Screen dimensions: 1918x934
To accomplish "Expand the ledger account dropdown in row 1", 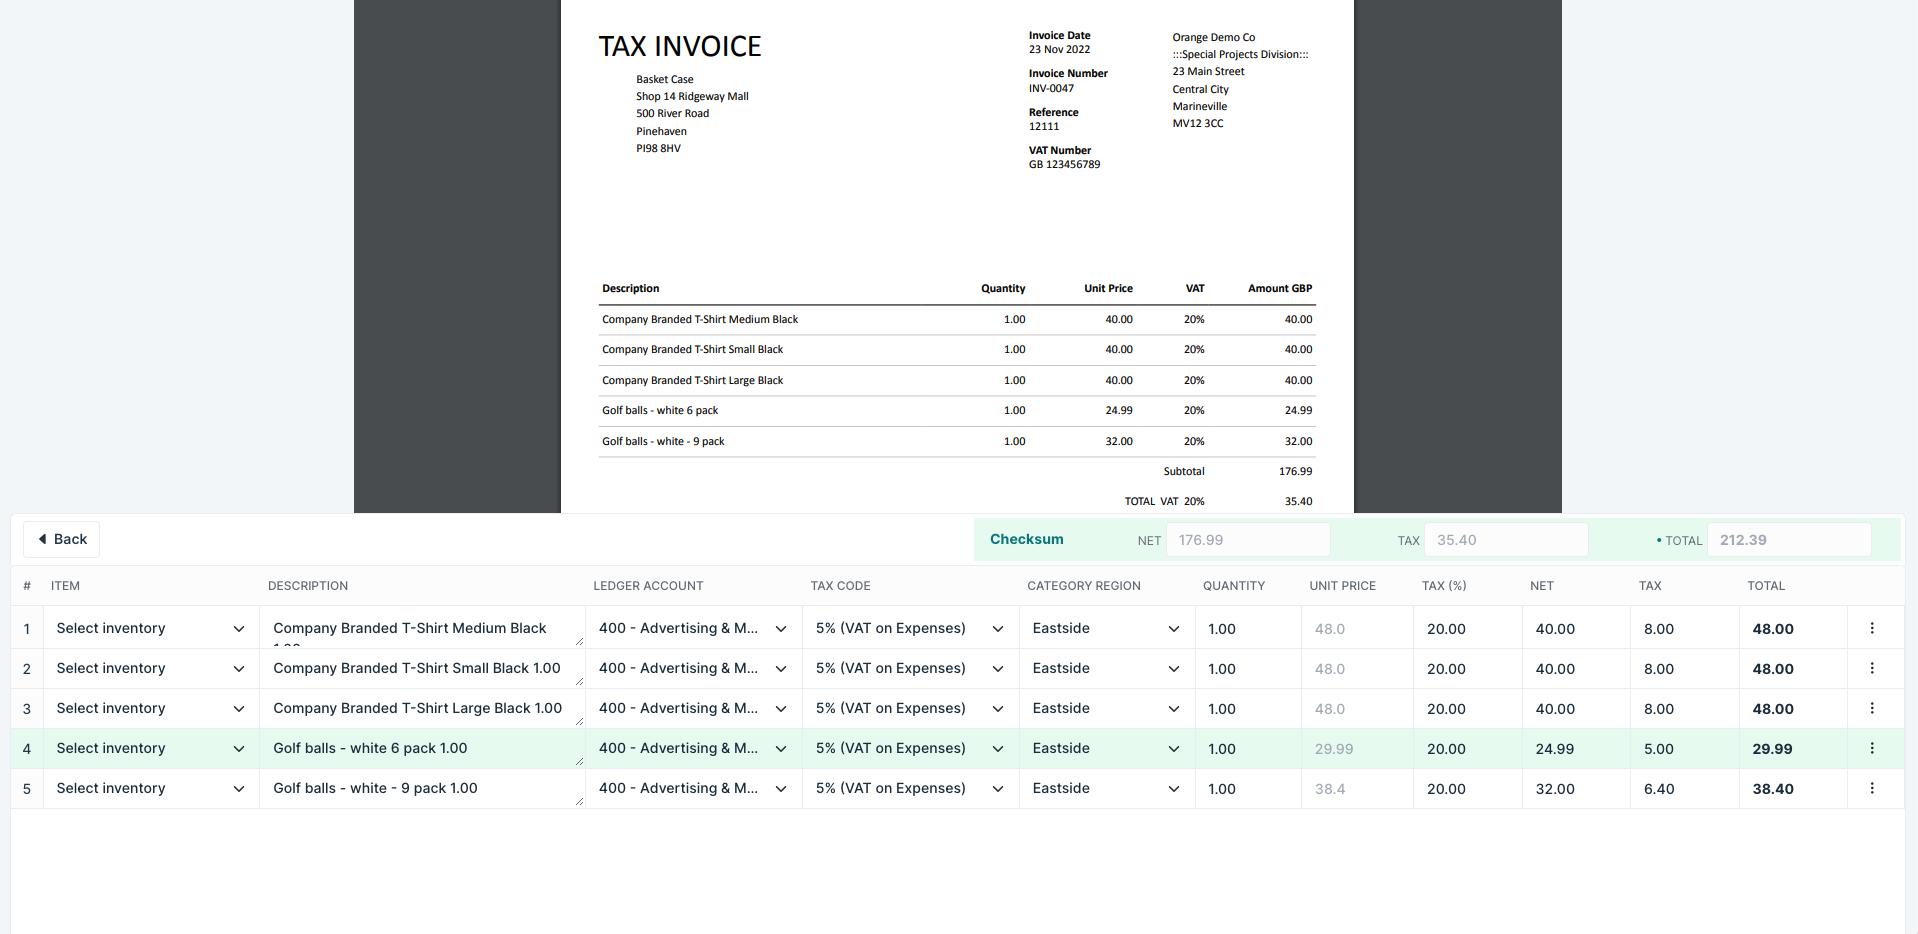I will tap(693, 628).
